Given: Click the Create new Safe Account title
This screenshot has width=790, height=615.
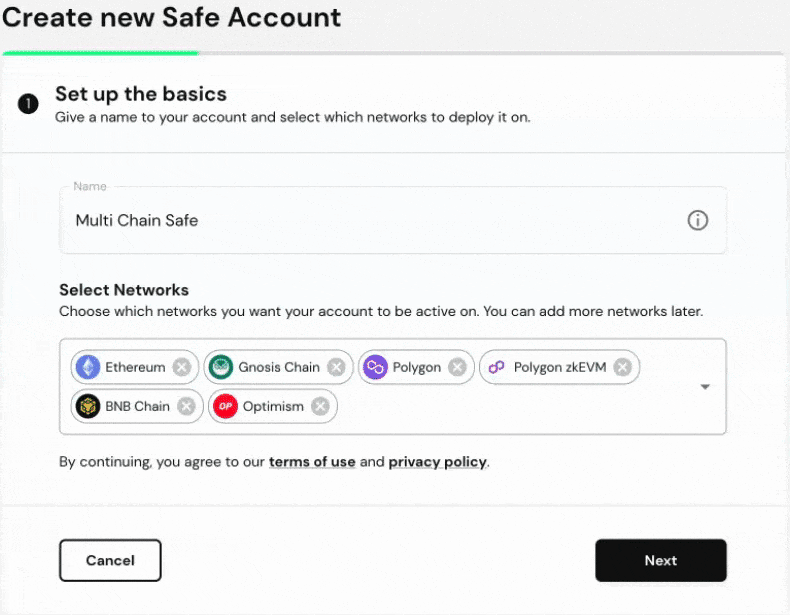Looking at the screenshot, I should pyautogui.click(x=172, y=17).
